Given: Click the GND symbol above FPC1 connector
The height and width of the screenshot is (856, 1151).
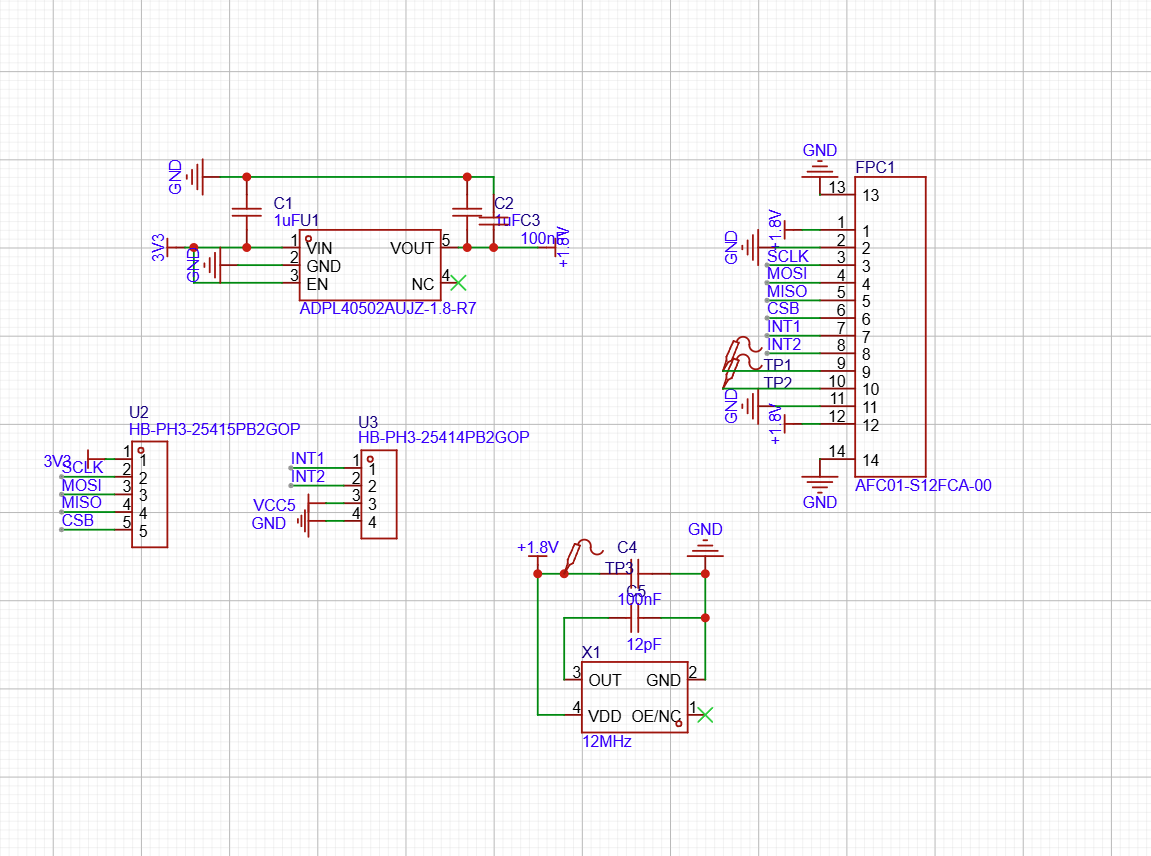Looking at the screenshot, I should pos(820,165).
